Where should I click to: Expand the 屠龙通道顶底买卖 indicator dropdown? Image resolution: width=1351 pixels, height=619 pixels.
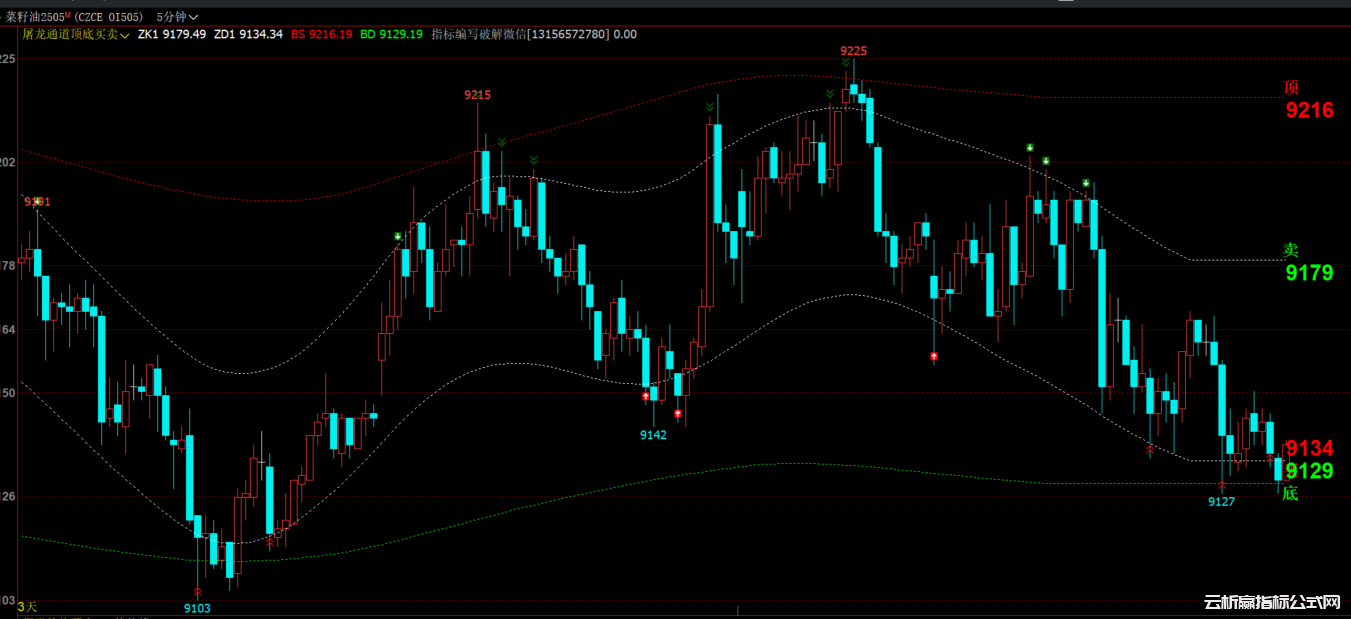(x=76, y=34)
